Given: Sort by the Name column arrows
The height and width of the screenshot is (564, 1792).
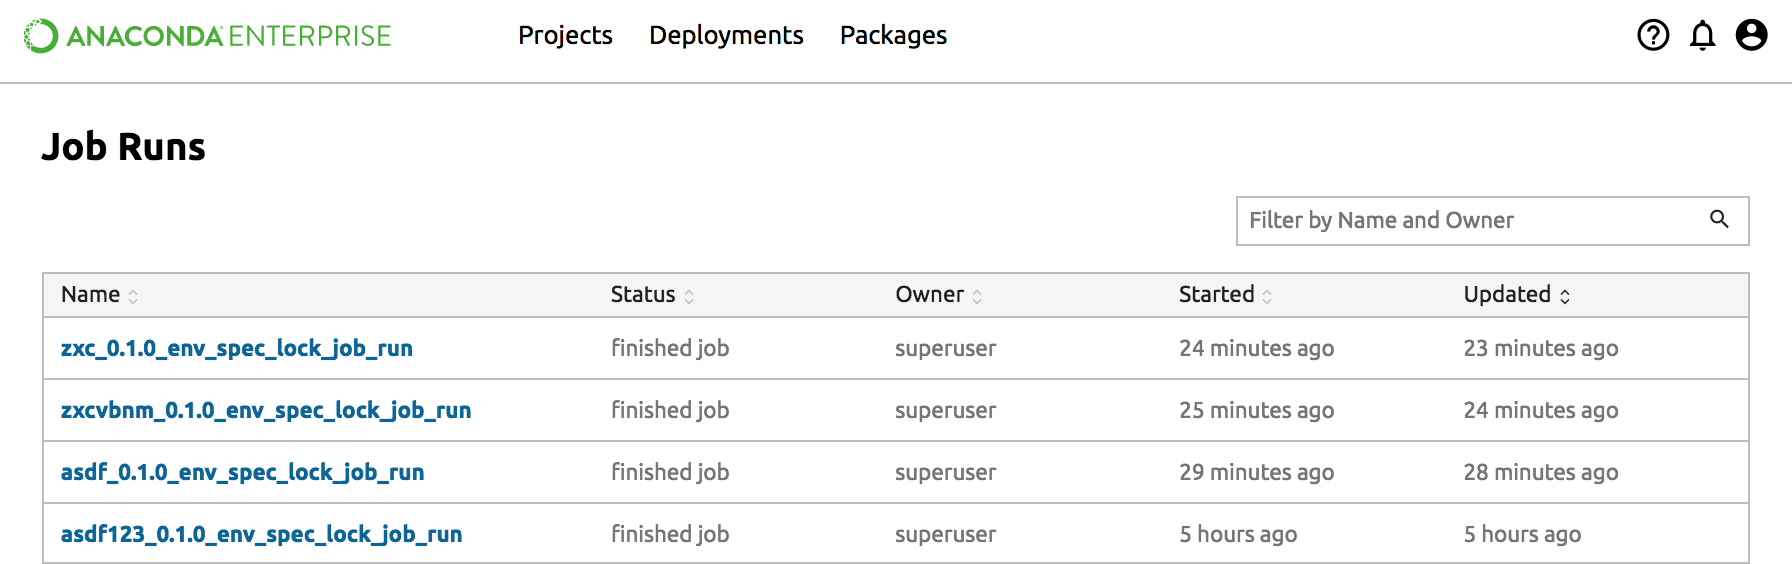Looking at the screenshot, I should 133,296.
